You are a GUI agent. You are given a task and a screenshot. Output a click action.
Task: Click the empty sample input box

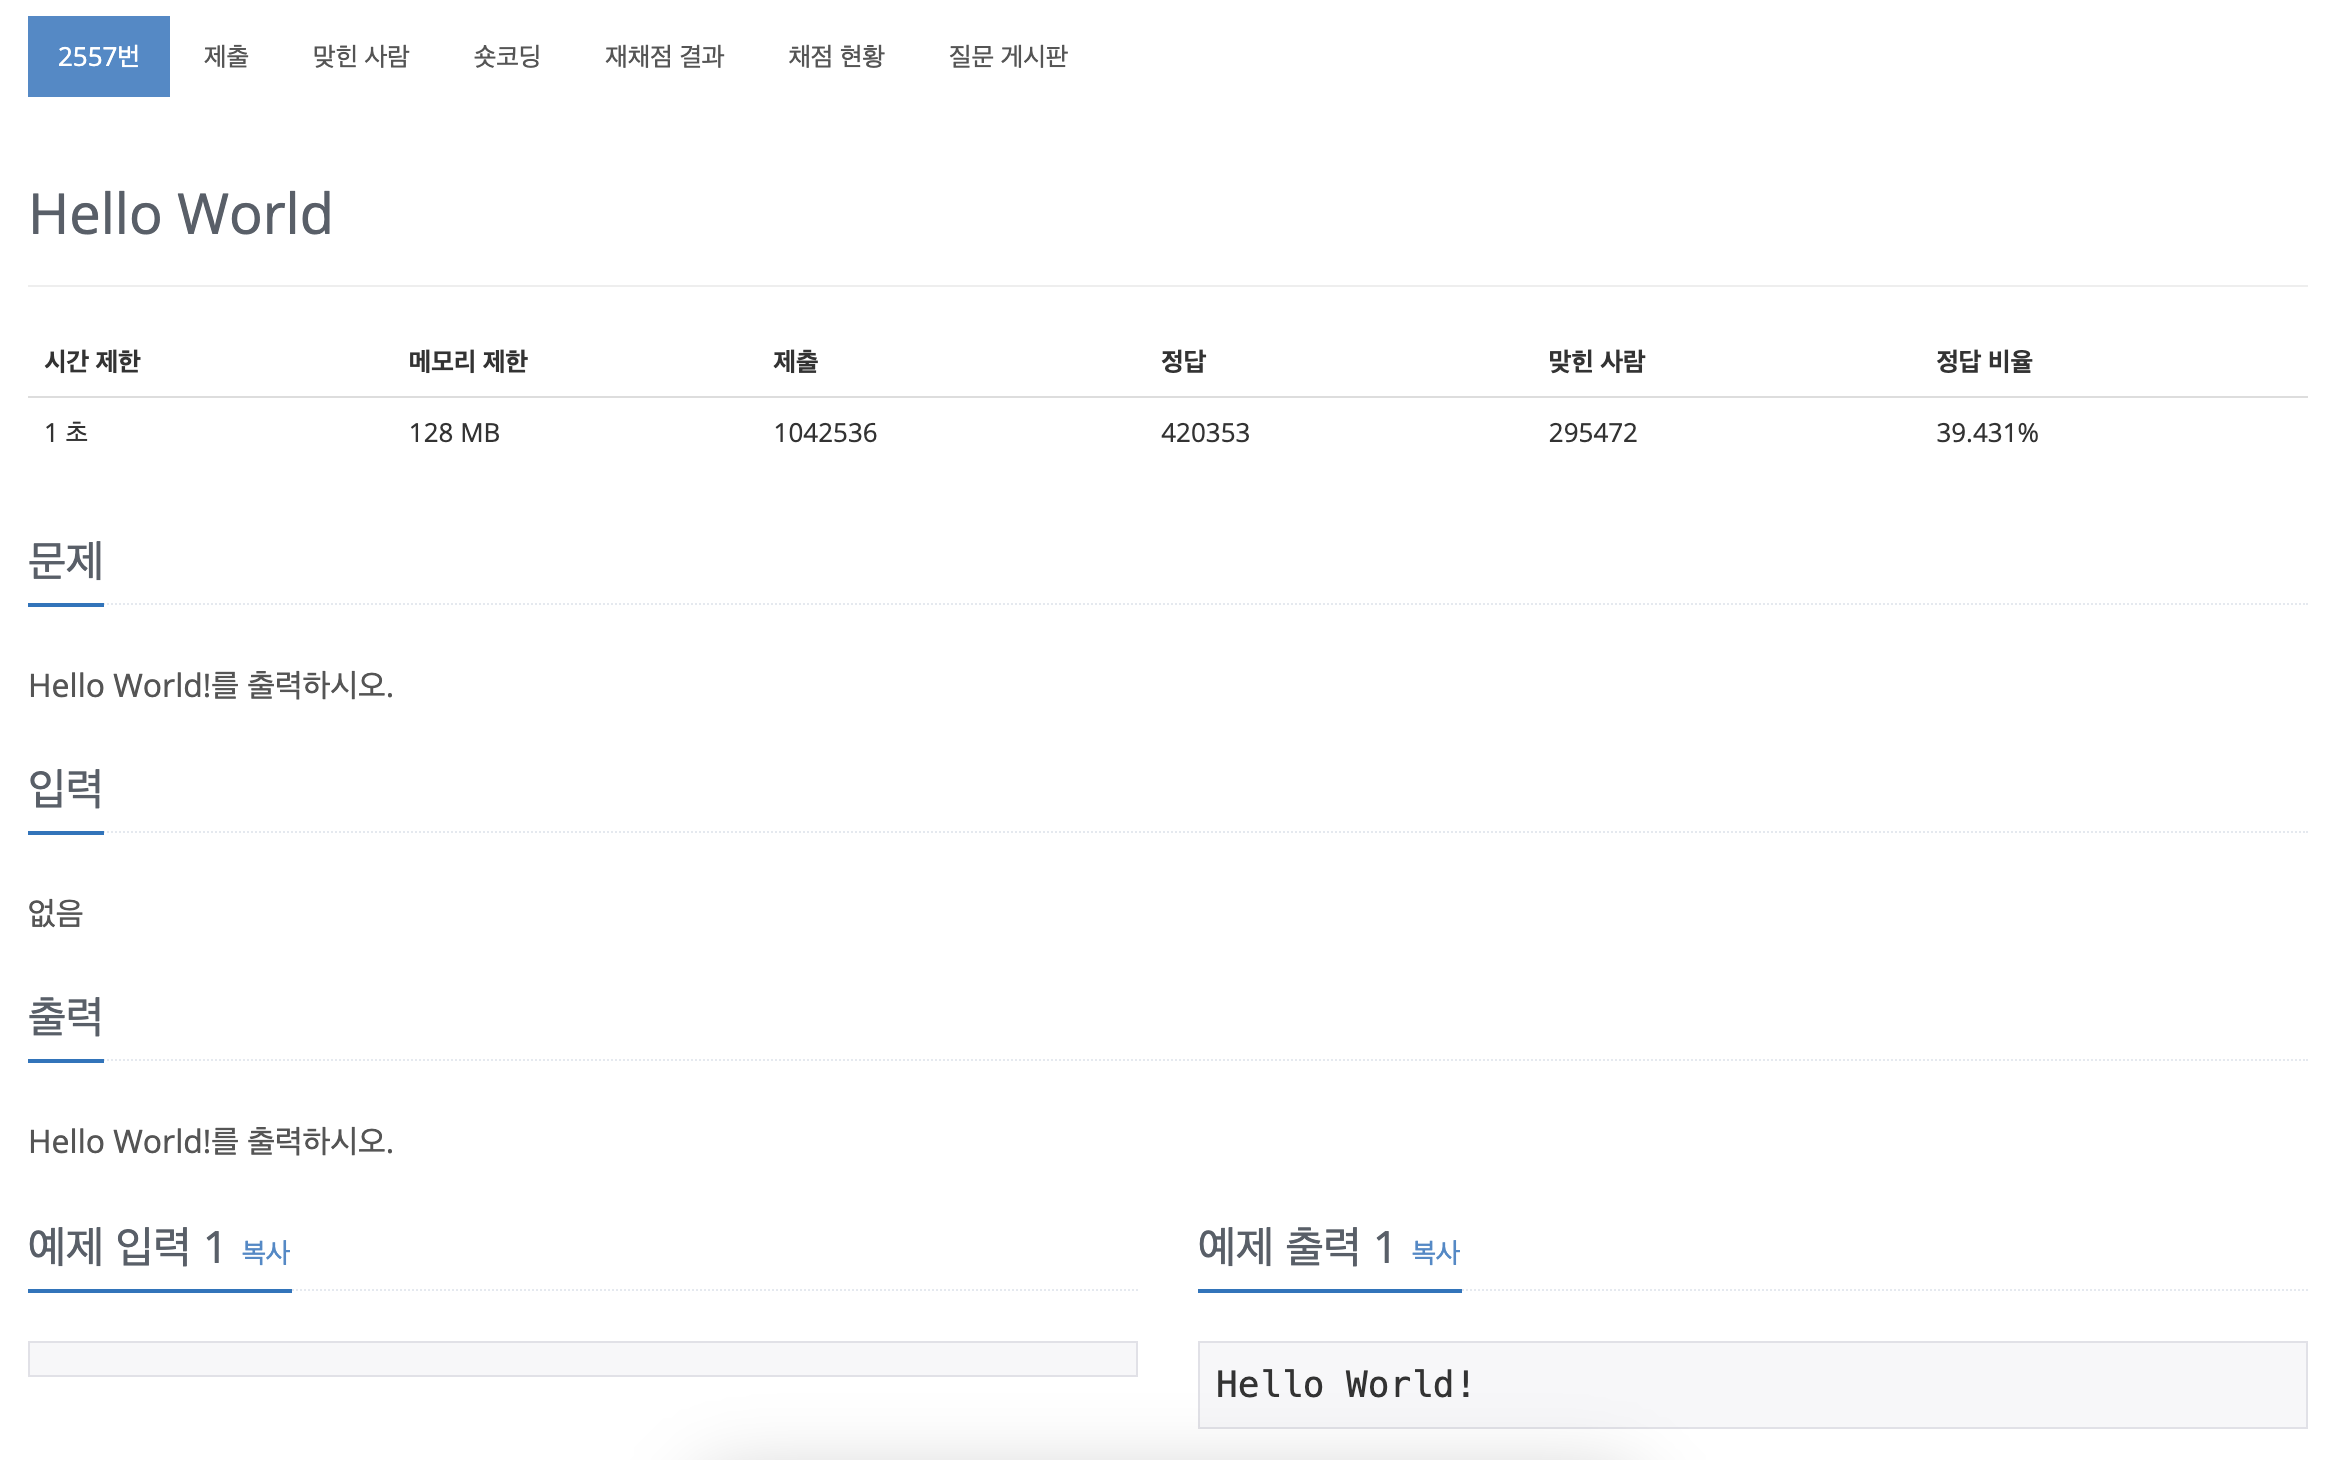582,1358
